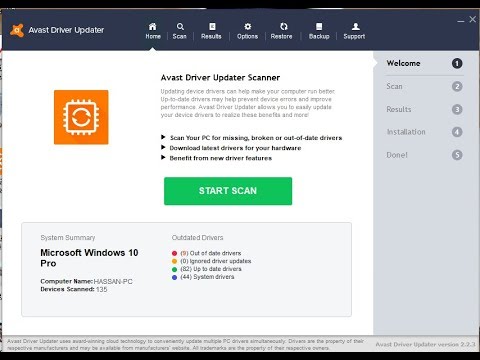
Task: Click the 'System Summary' heading
Action: coord(68,238)
